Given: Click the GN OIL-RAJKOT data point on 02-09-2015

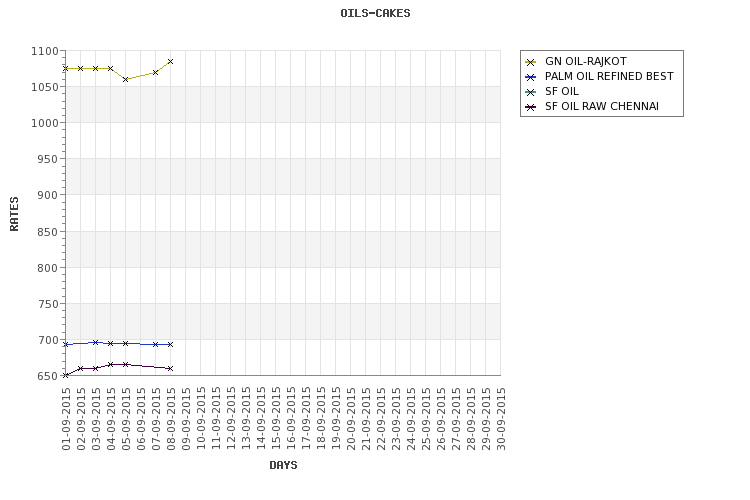Looking at the screenshot, I should pyautogui.click(x=80, y=68).
